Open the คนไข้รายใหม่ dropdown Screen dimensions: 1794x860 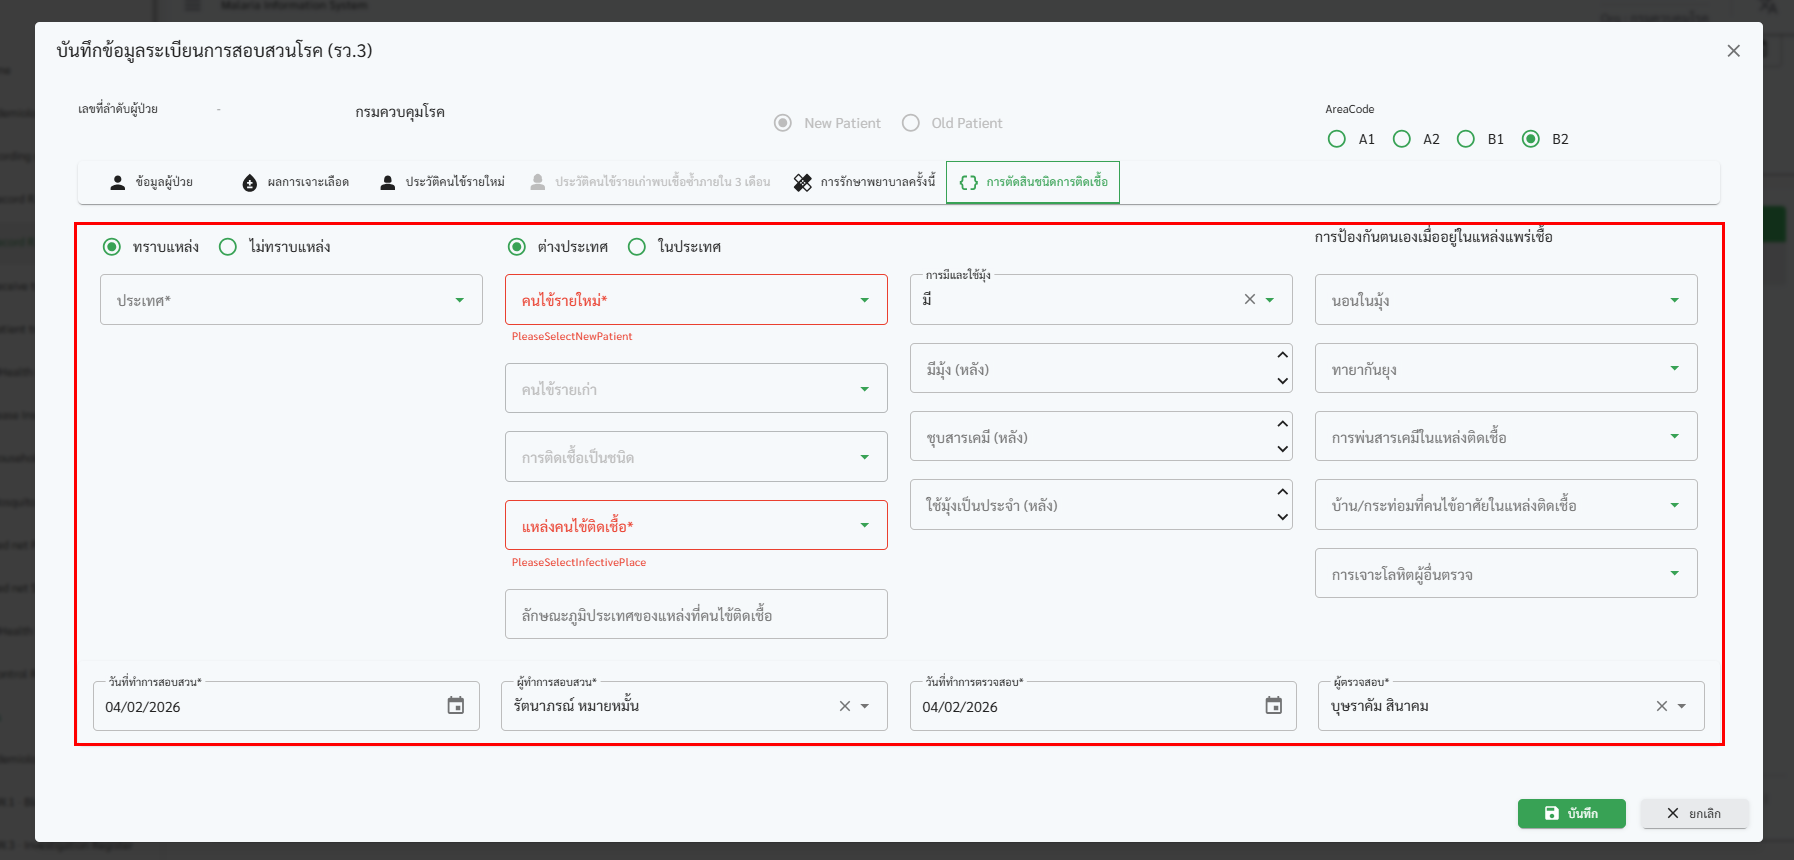(864, 300)
